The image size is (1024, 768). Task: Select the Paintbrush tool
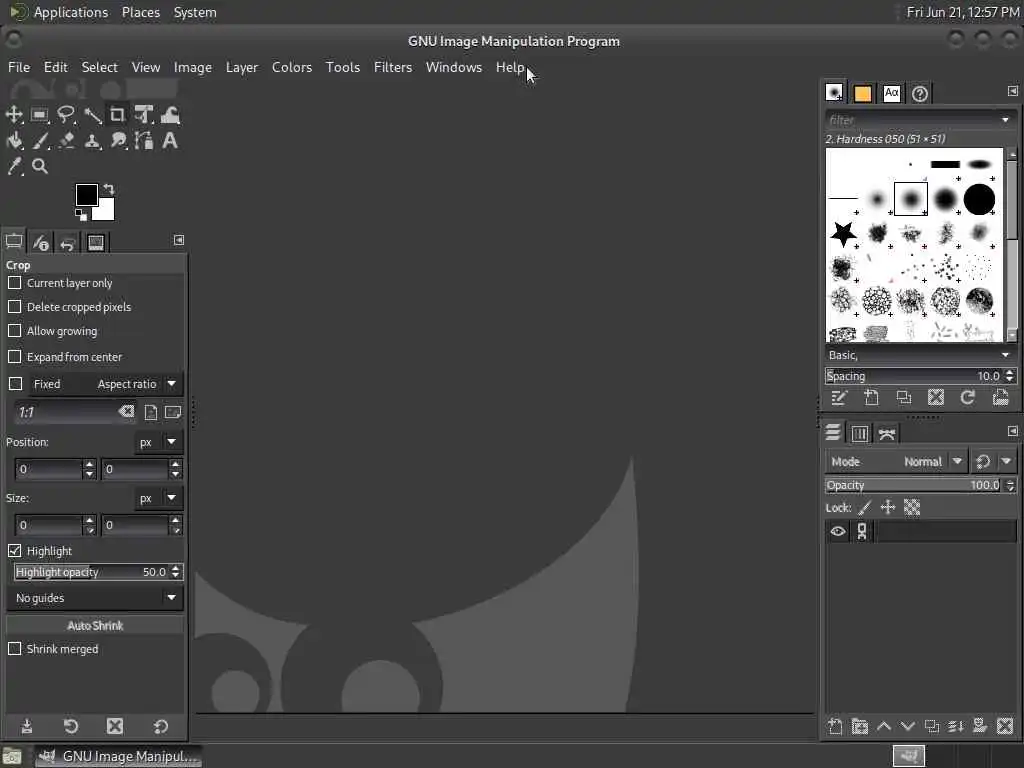point(39,140)
